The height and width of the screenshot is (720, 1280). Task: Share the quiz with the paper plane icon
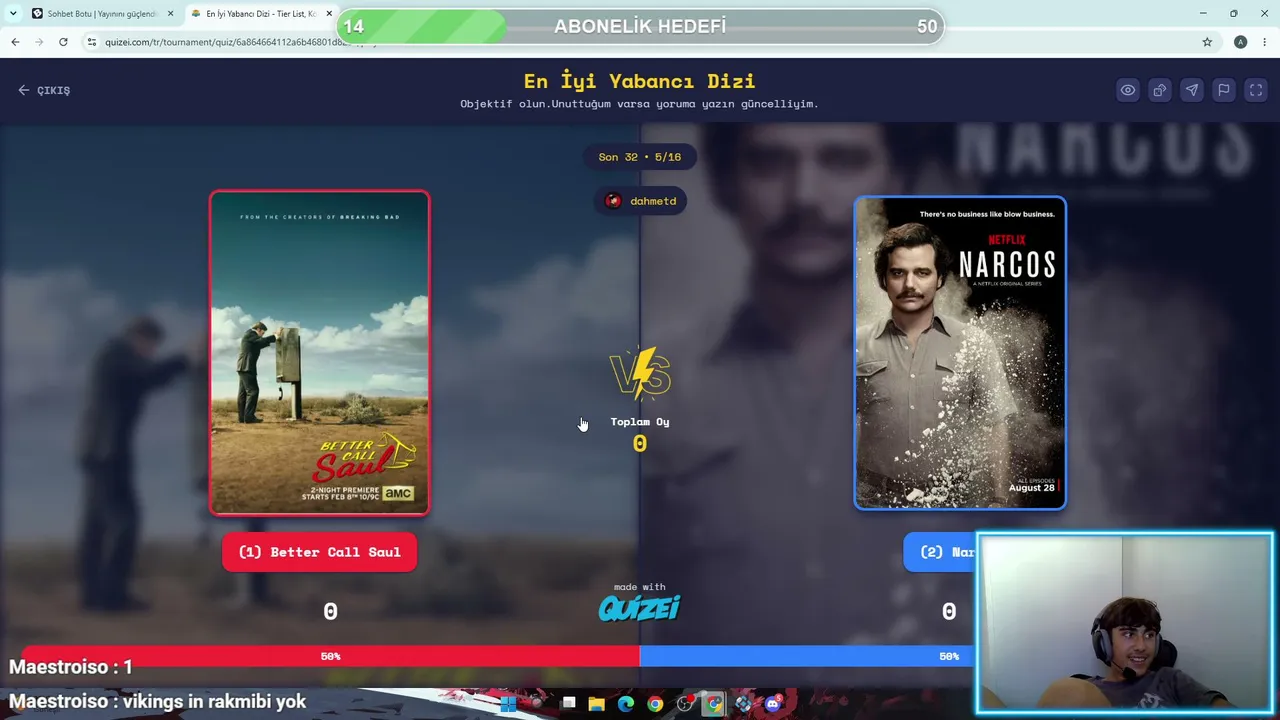click(x=1192, y=90)
